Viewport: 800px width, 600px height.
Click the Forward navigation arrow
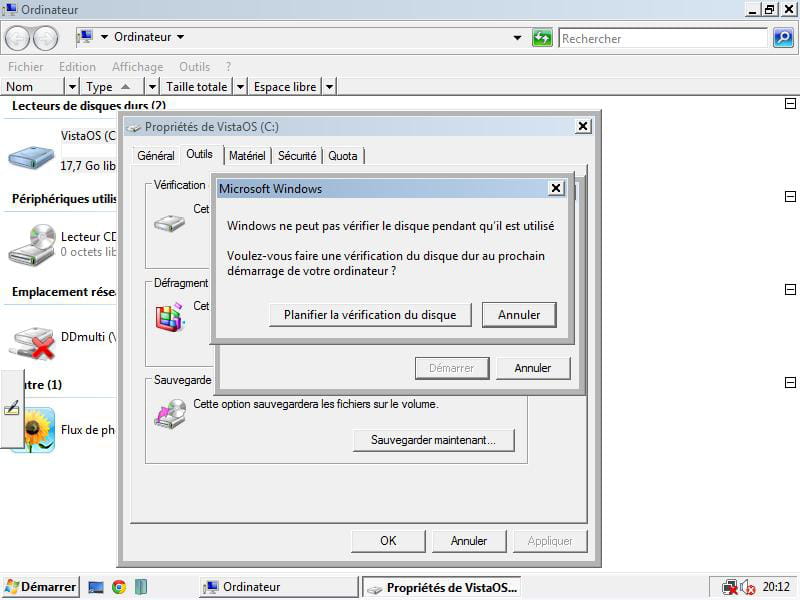pyautogui.click(x=45, y=38)
